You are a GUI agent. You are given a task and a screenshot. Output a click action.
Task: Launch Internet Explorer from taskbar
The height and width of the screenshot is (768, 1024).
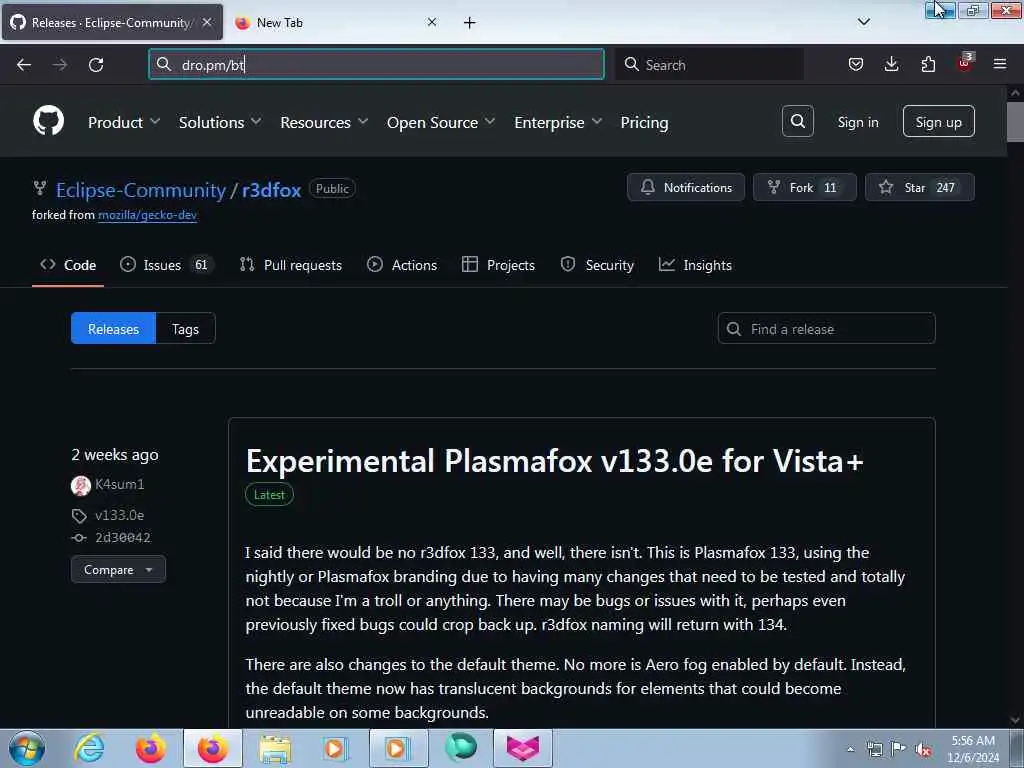(89, 748)
